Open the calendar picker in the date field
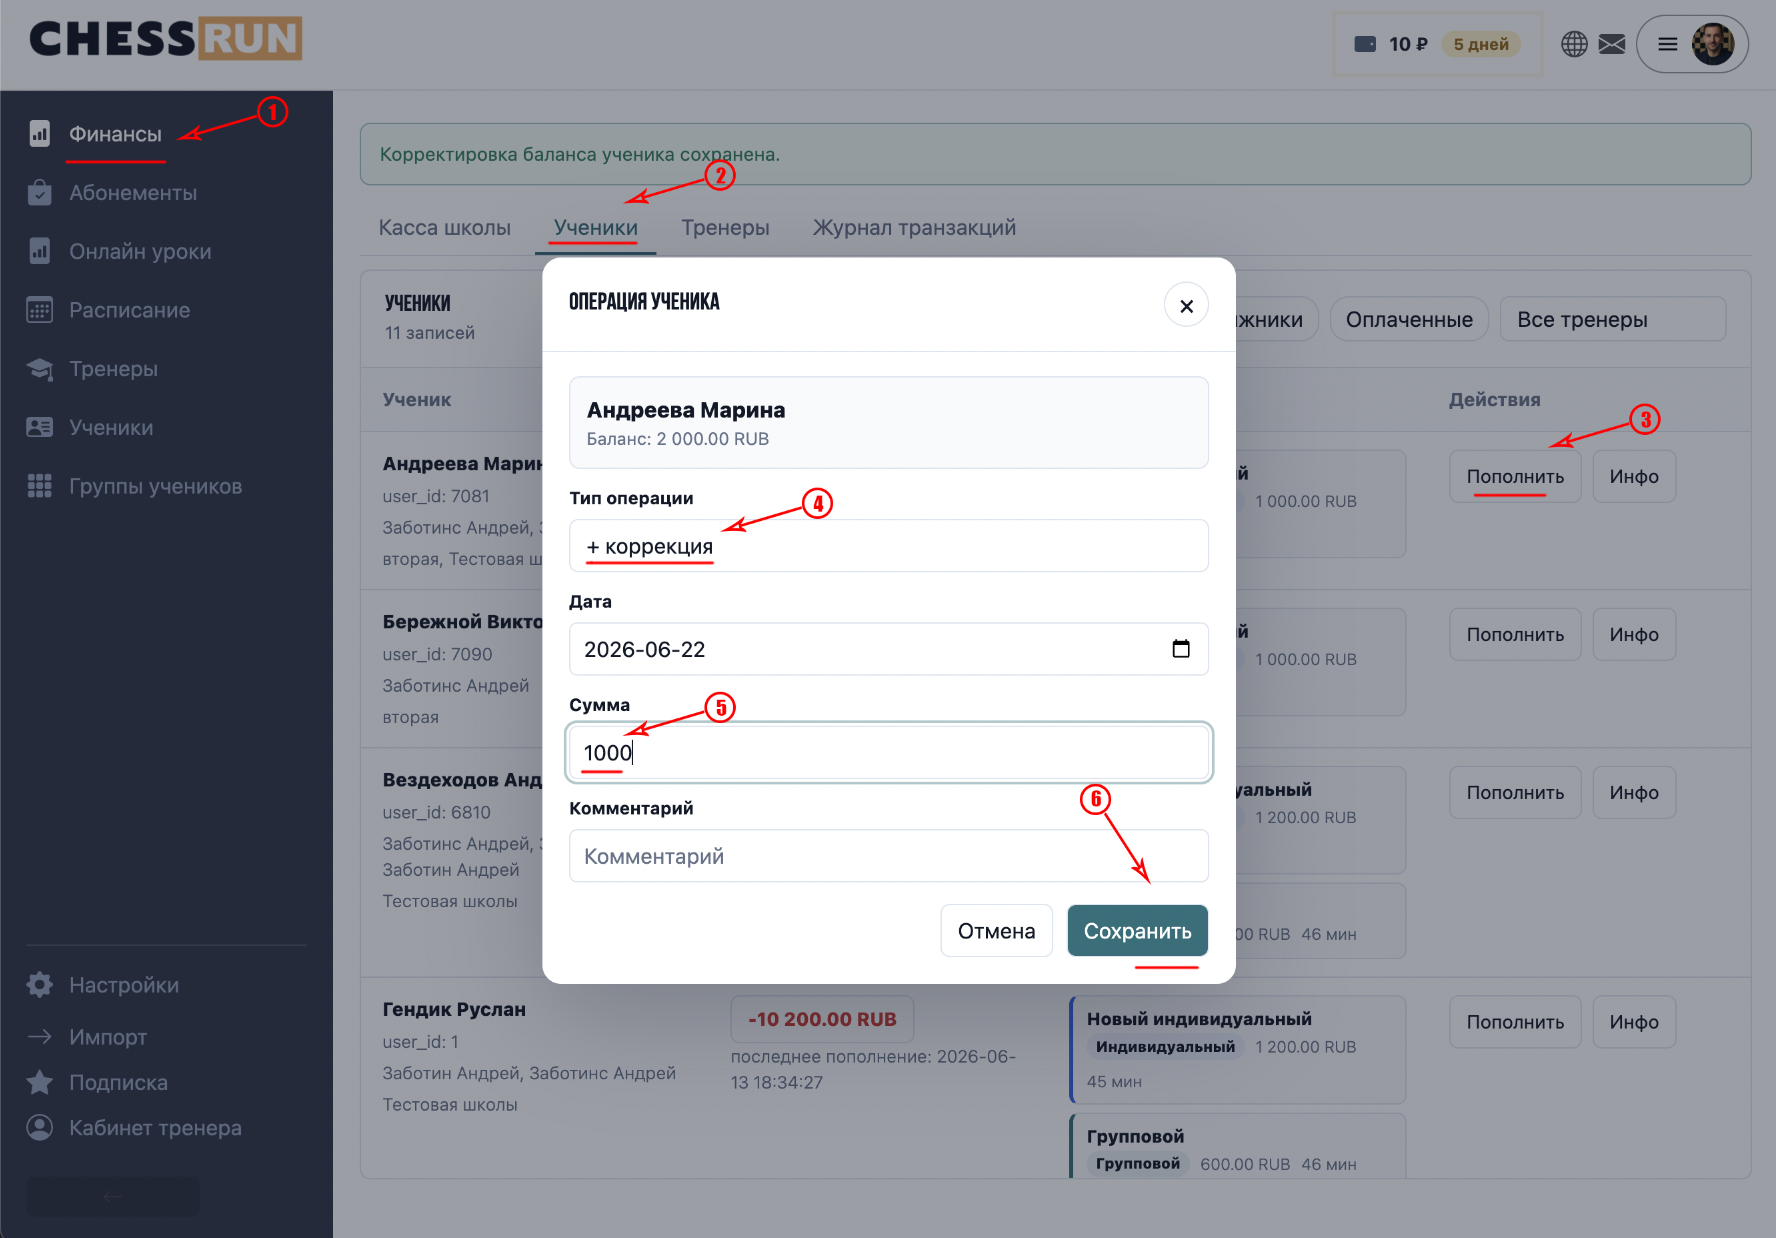1776x1238 pixels. click(x=1181, y=649)
